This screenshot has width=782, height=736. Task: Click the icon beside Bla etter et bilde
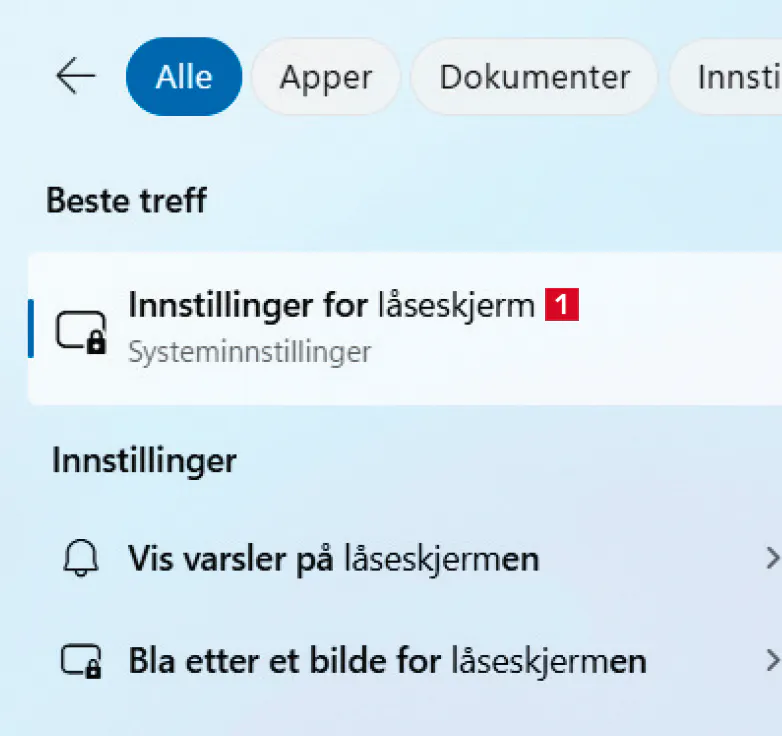point(81,661)
